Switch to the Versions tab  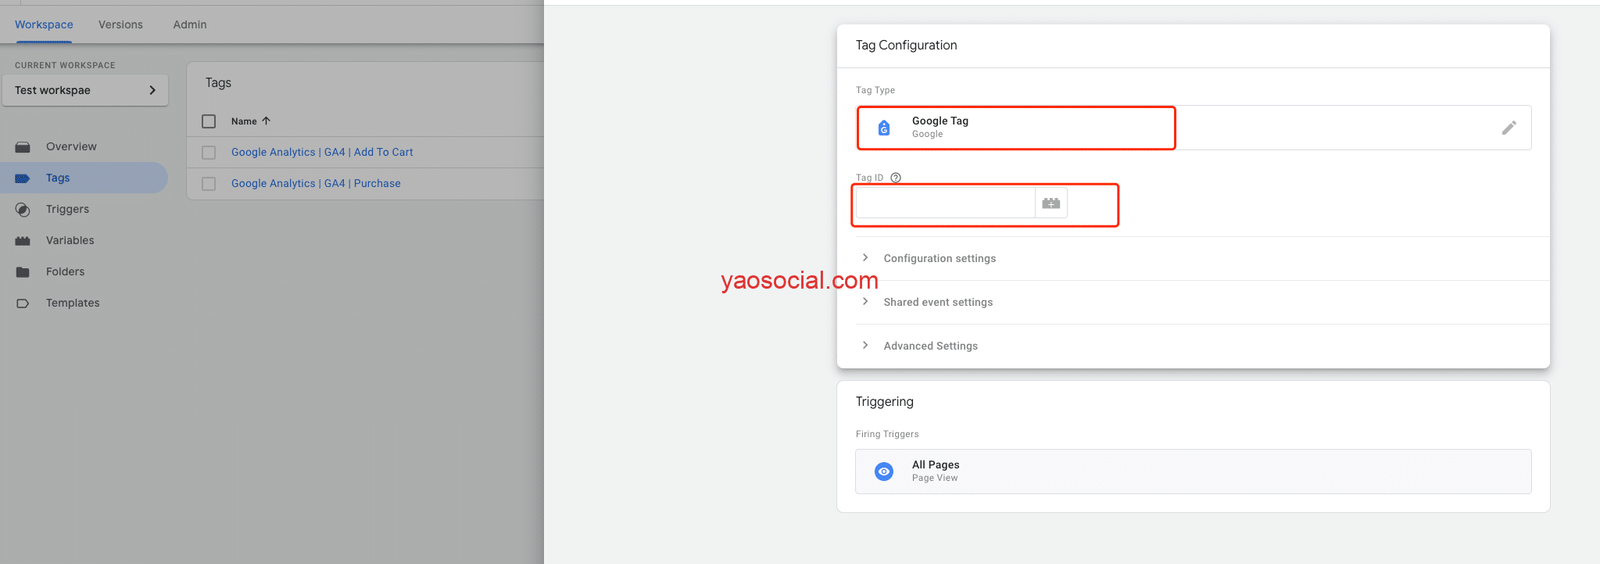pos(120,24)
